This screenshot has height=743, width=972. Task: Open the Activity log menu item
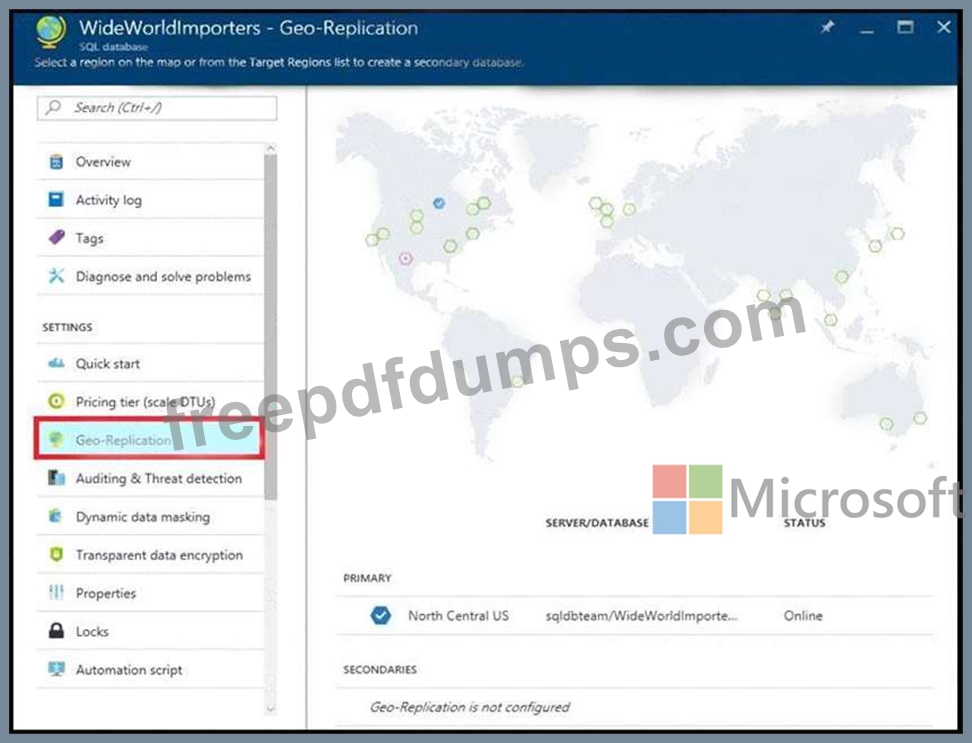[151, 200]
